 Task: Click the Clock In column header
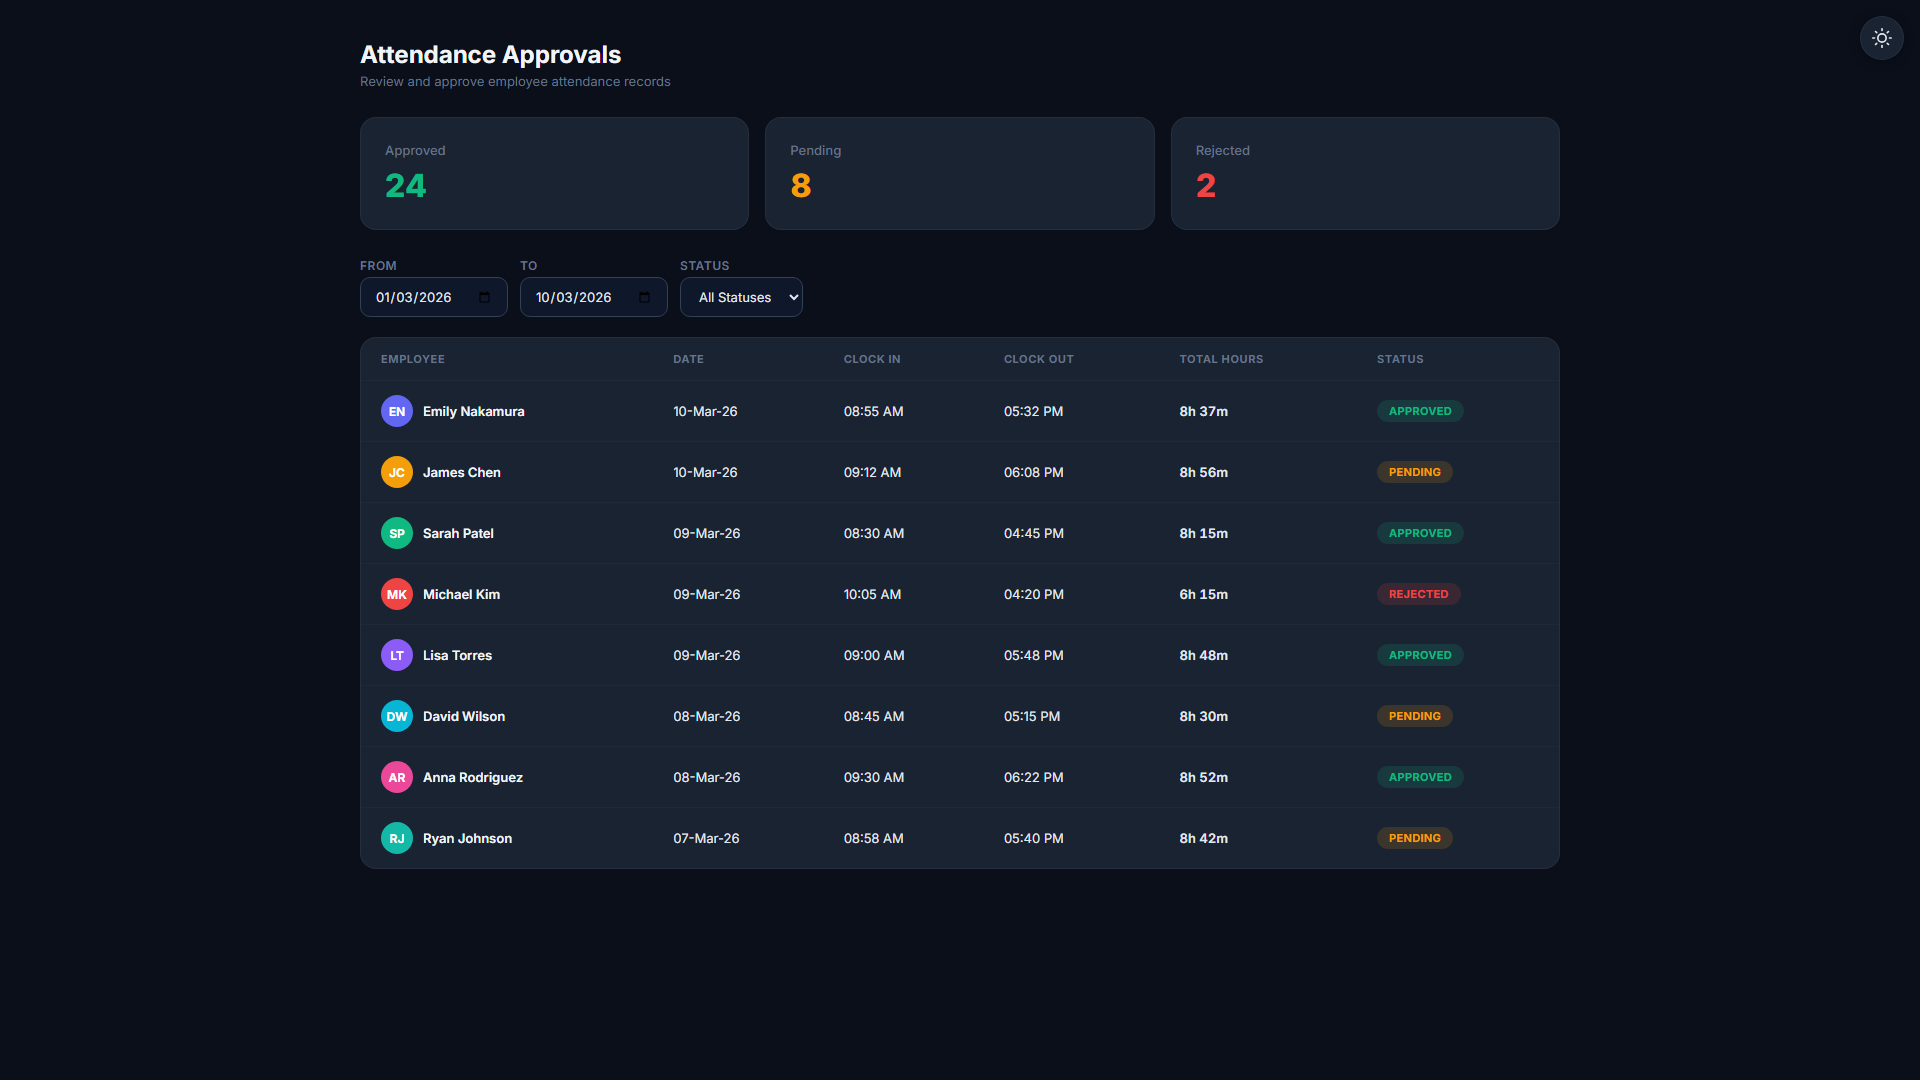pos(872,359)
